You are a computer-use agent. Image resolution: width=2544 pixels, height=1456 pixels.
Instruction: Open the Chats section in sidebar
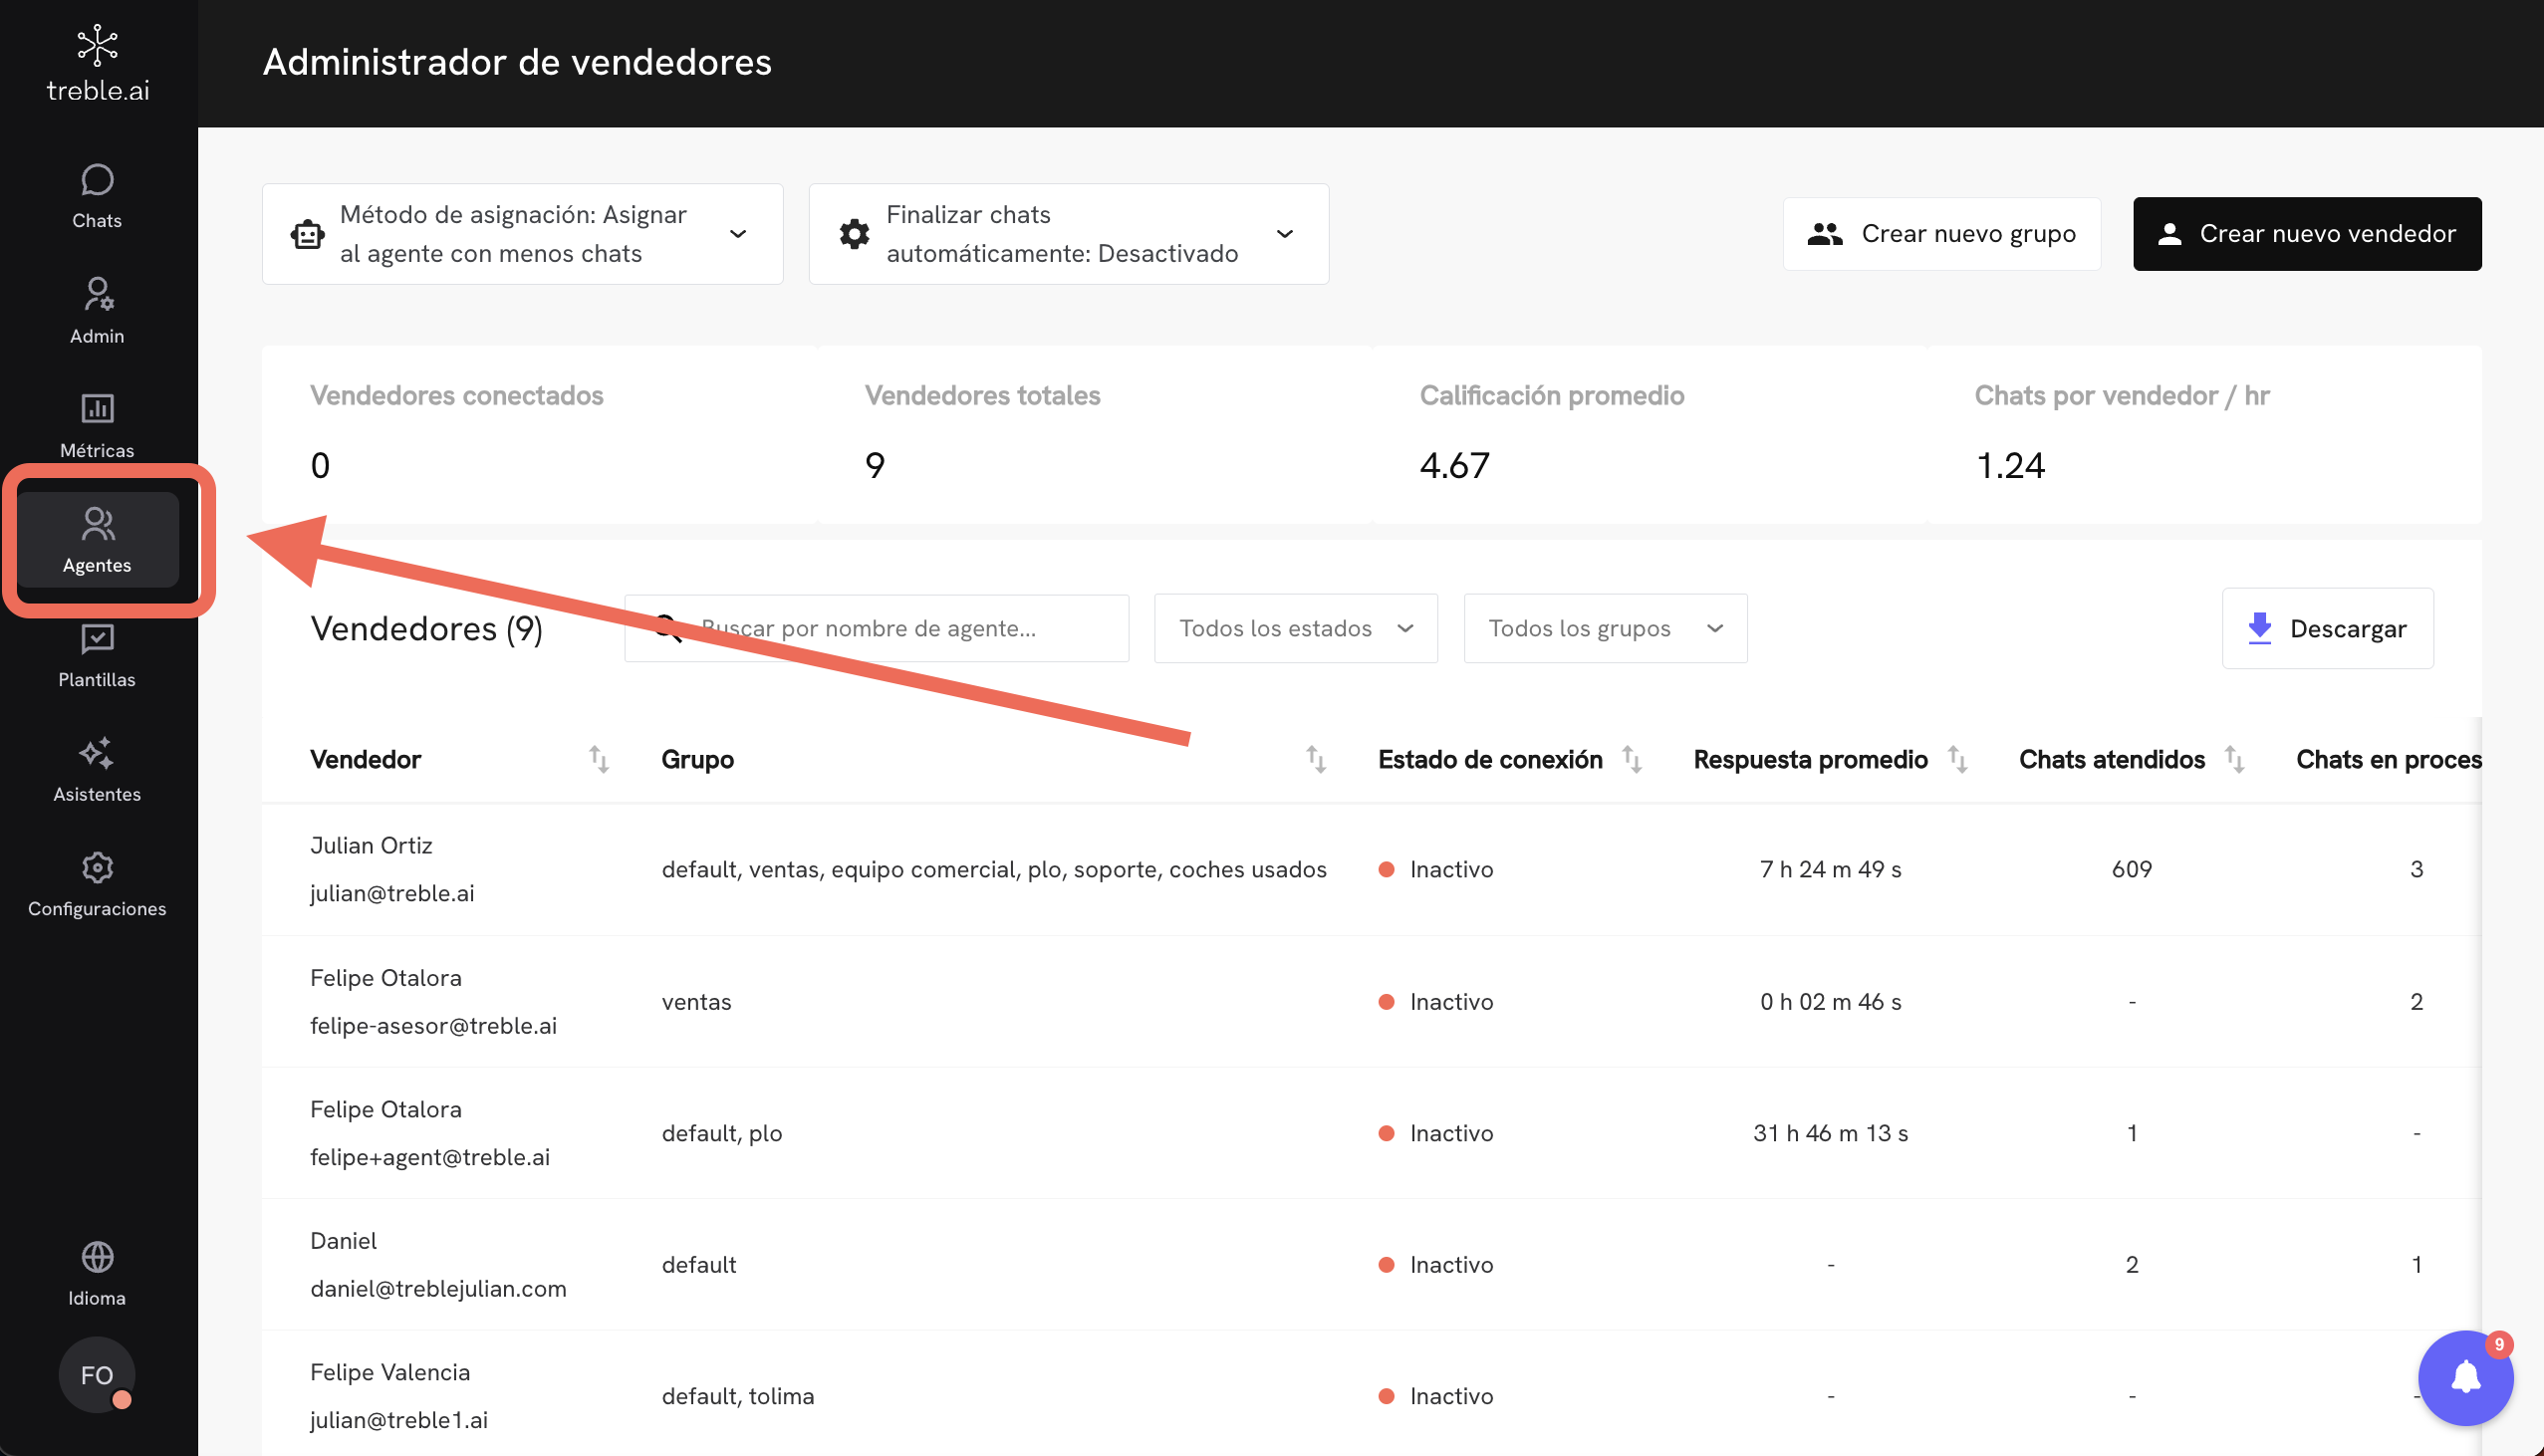click(x=97, y=197)
